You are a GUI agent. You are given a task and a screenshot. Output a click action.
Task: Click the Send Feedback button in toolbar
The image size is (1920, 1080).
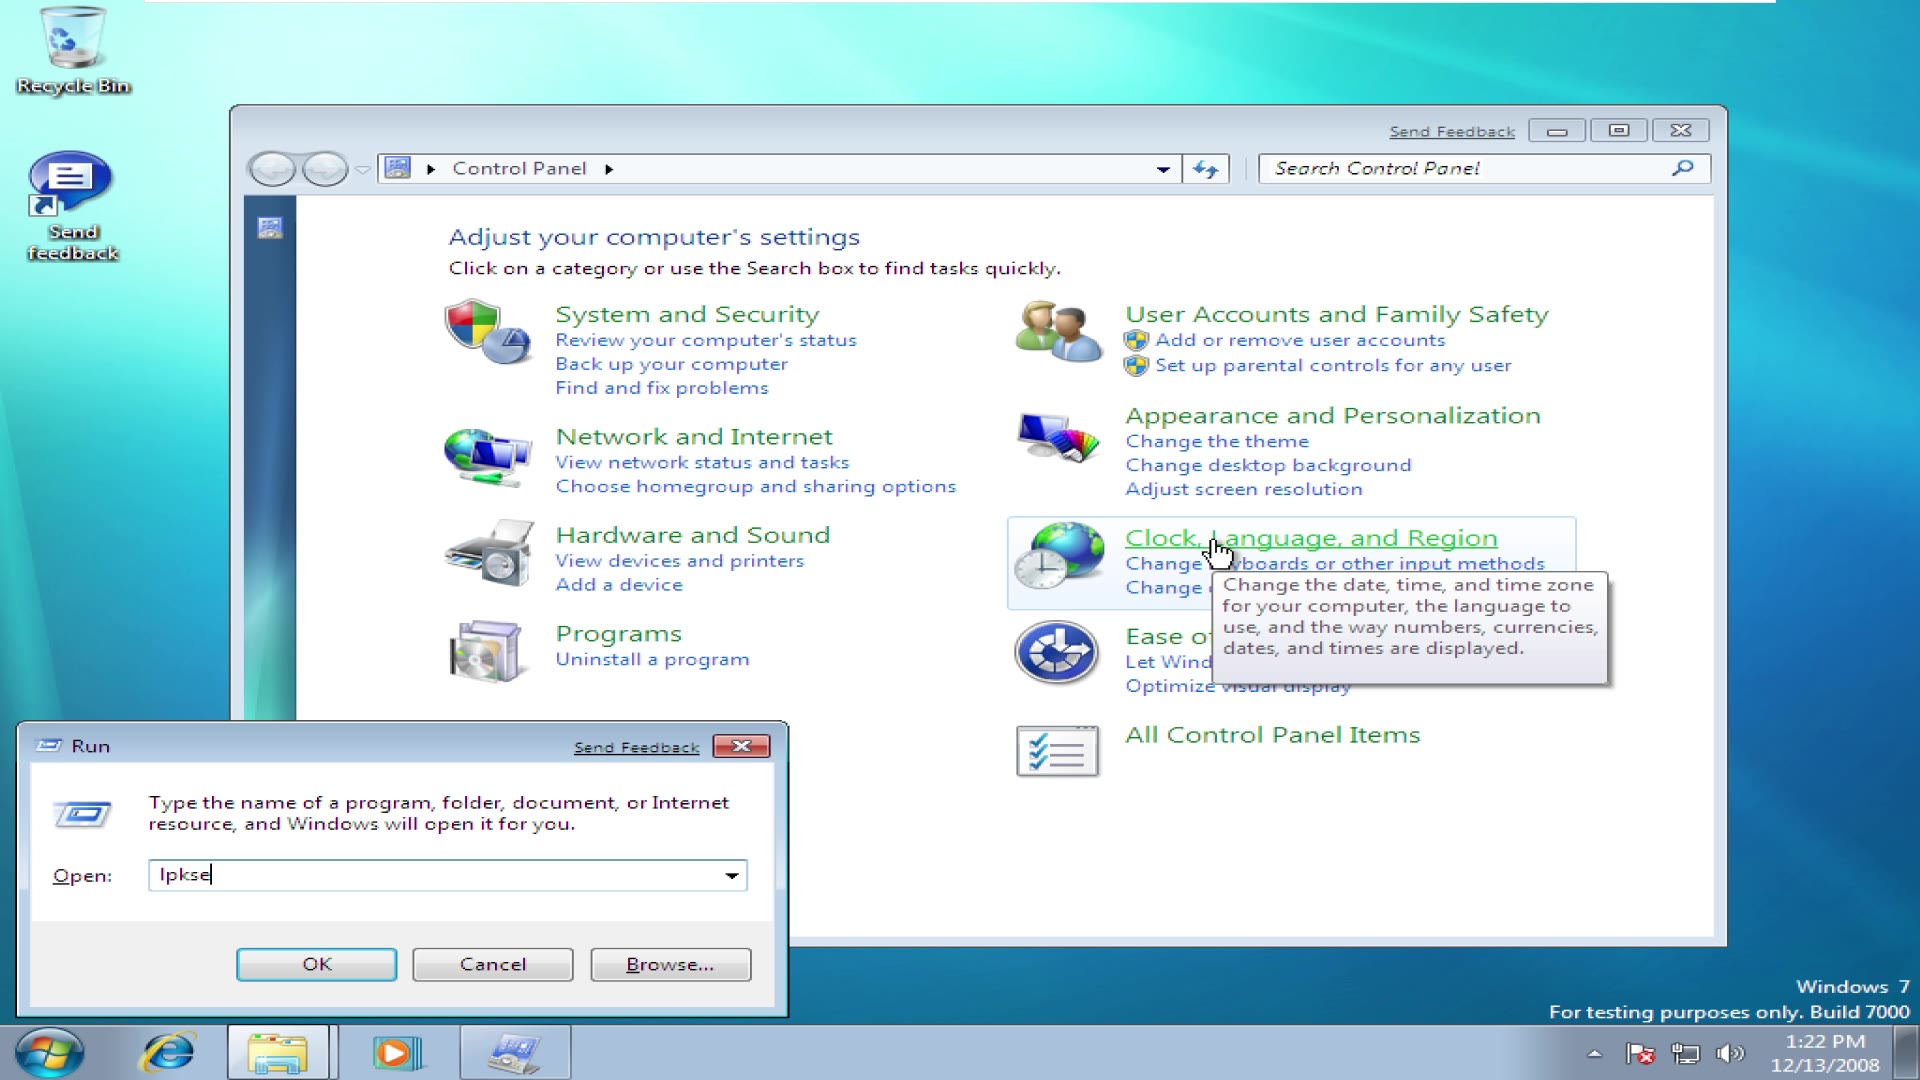[x=1451, y=129]
